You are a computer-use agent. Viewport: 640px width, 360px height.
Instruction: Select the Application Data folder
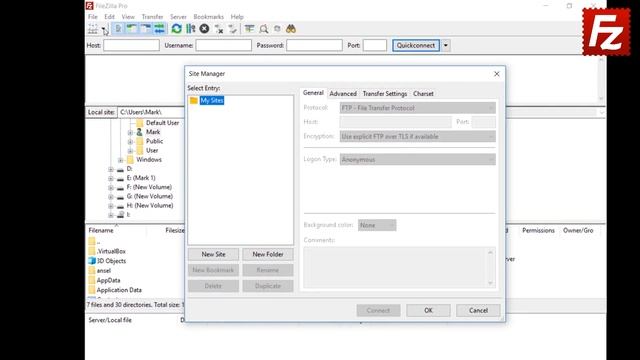click(x=119, y=290)
